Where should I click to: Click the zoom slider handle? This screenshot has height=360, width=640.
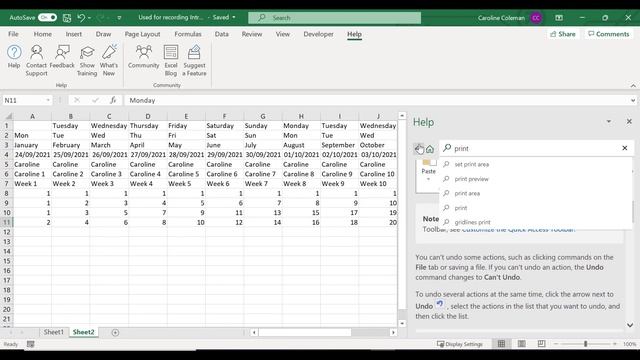(585, 344)
